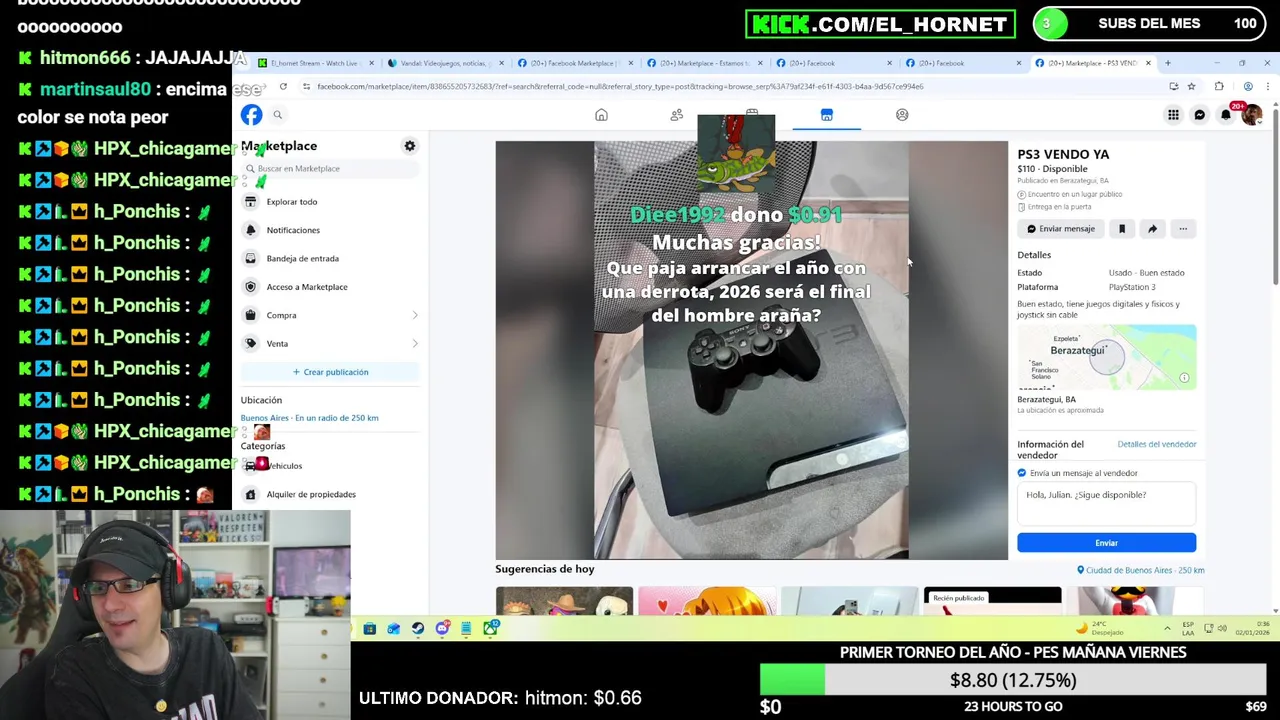
Task: Select Alquiler de propiedades category
Action: [x=329, y=494]
